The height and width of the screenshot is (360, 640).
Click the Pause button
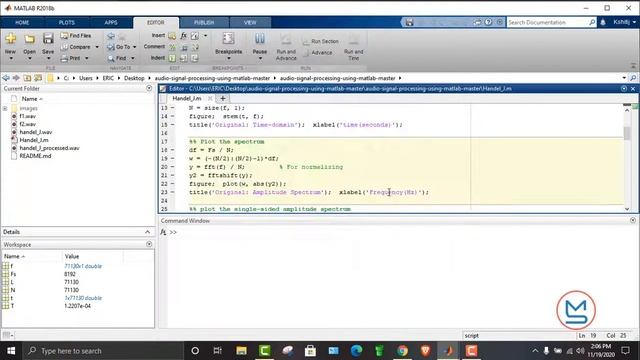pos(260,46)
